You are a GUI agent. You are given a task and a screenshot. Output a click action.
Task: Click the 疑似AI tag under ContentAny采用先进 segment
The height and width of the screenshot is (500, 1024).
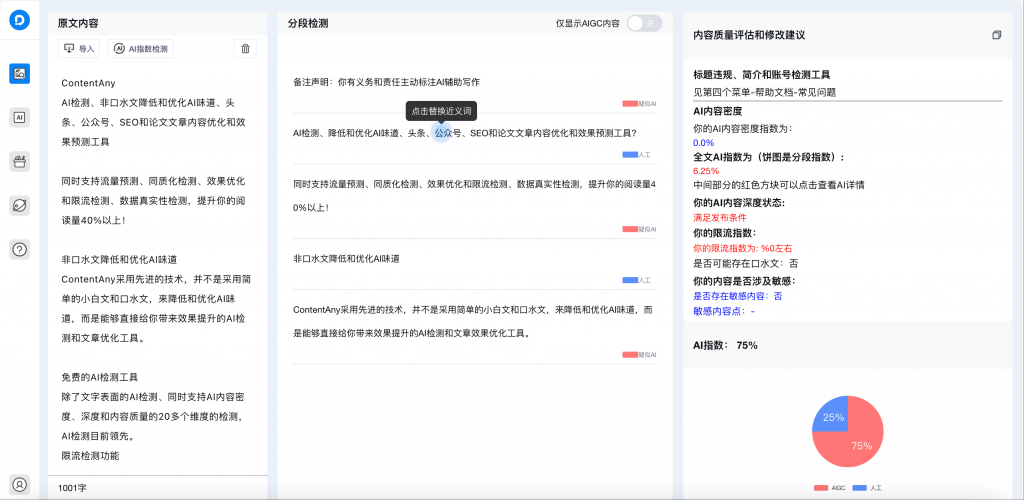(x=639, y=354)
